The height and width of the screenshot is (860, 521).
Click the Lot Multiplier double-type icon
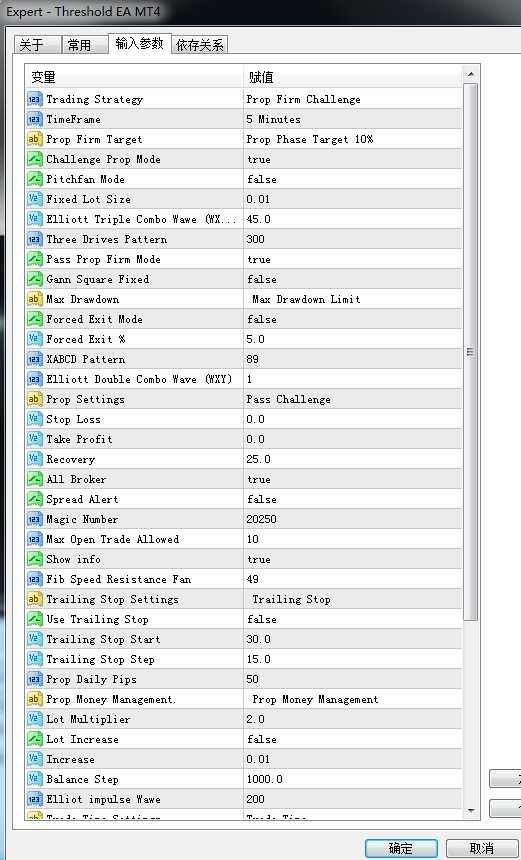(x=34, y=719)
